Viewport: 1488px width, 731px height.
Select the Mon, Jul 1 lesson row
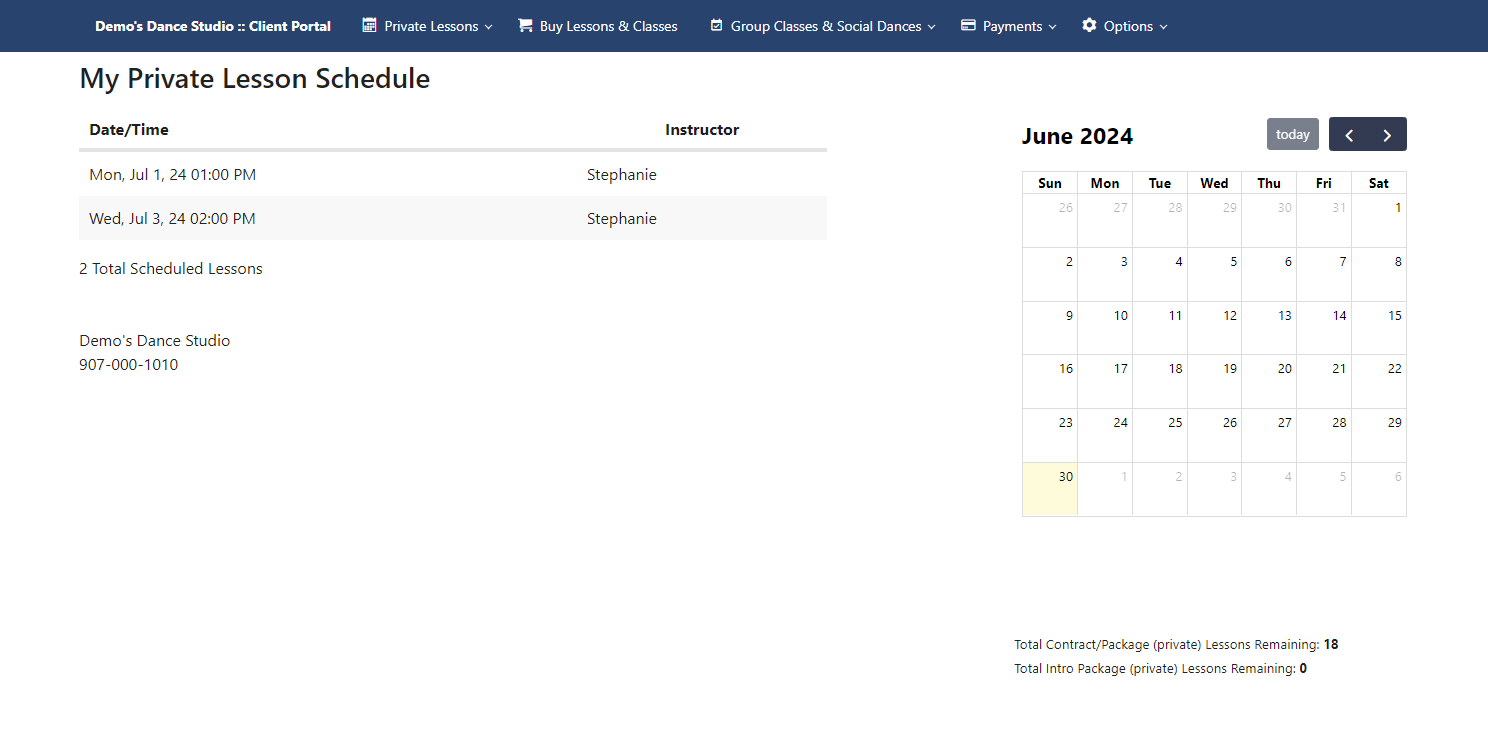click(453, 174)
